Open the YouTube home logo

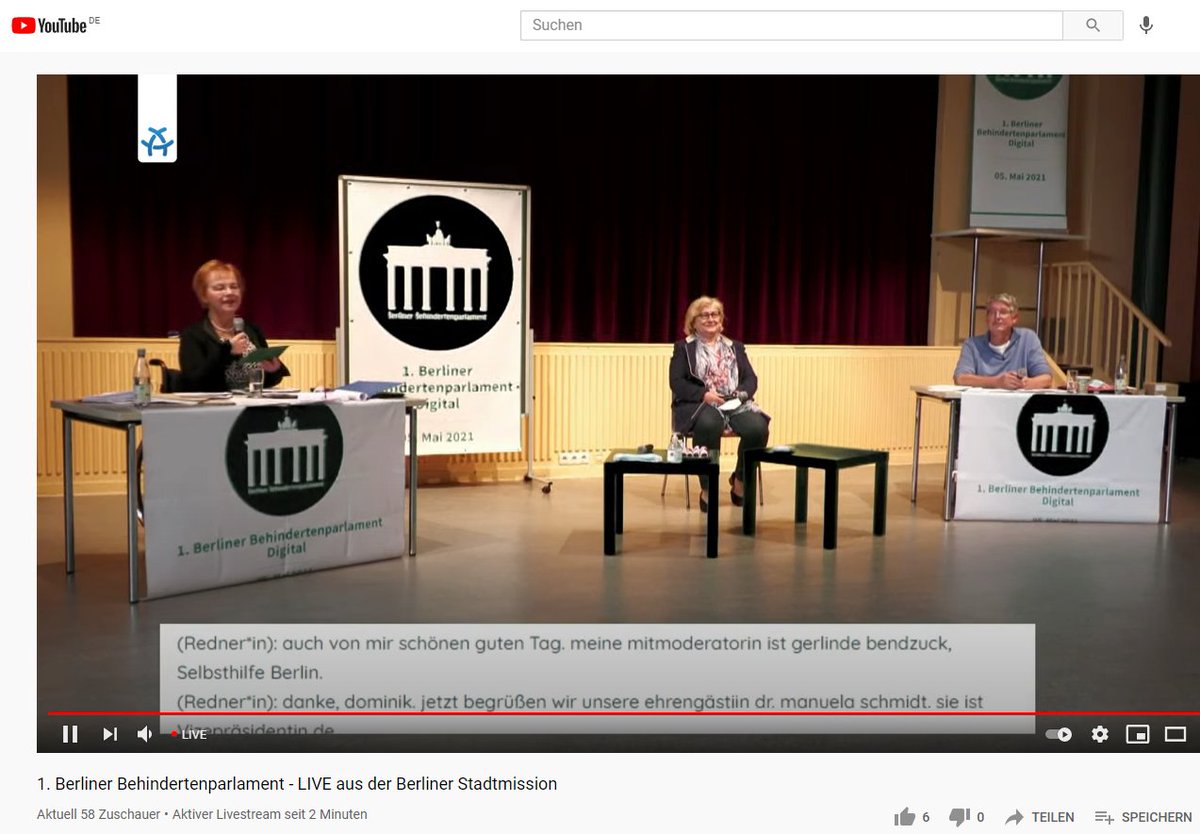coord(50,25)
